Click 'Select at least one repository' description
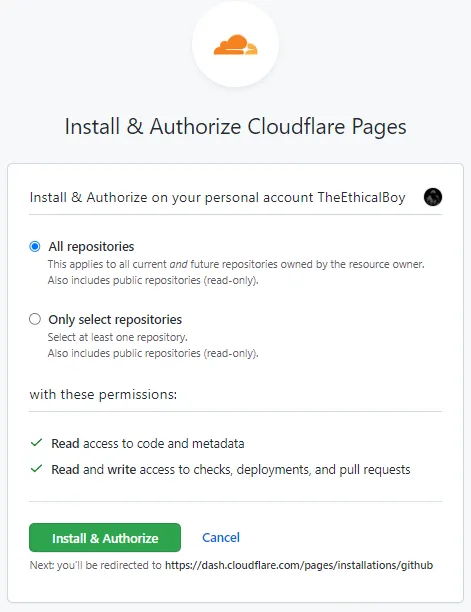Image resolution: width=471 pixels, height=612 pixels. click(x=117, y=337)
